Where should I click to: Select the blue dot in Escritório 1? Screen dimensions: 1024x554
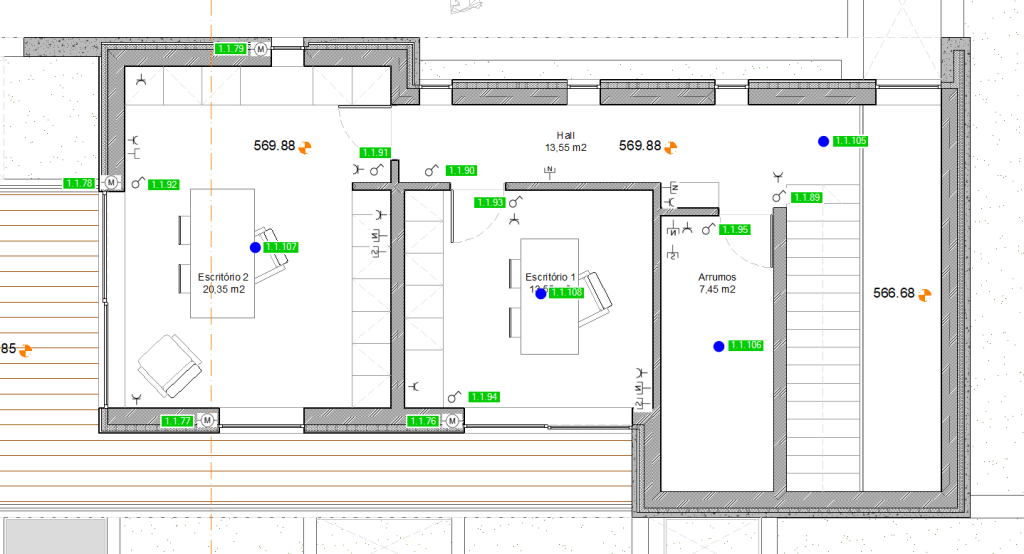(x=541, y=293)
